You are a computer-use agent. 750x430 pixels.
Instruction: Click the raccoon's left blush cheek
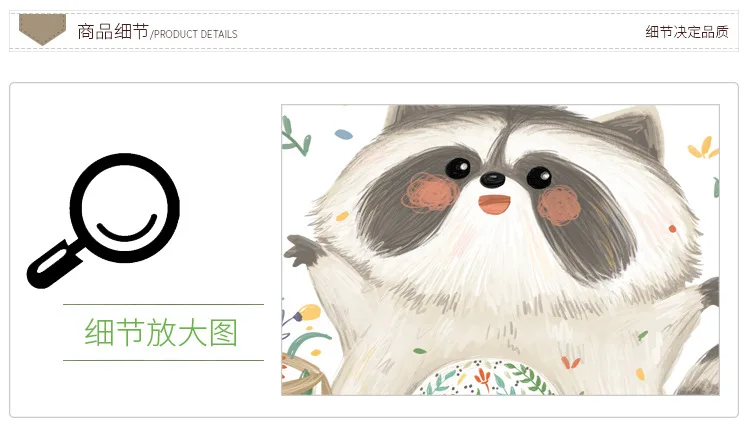(430, 192)
